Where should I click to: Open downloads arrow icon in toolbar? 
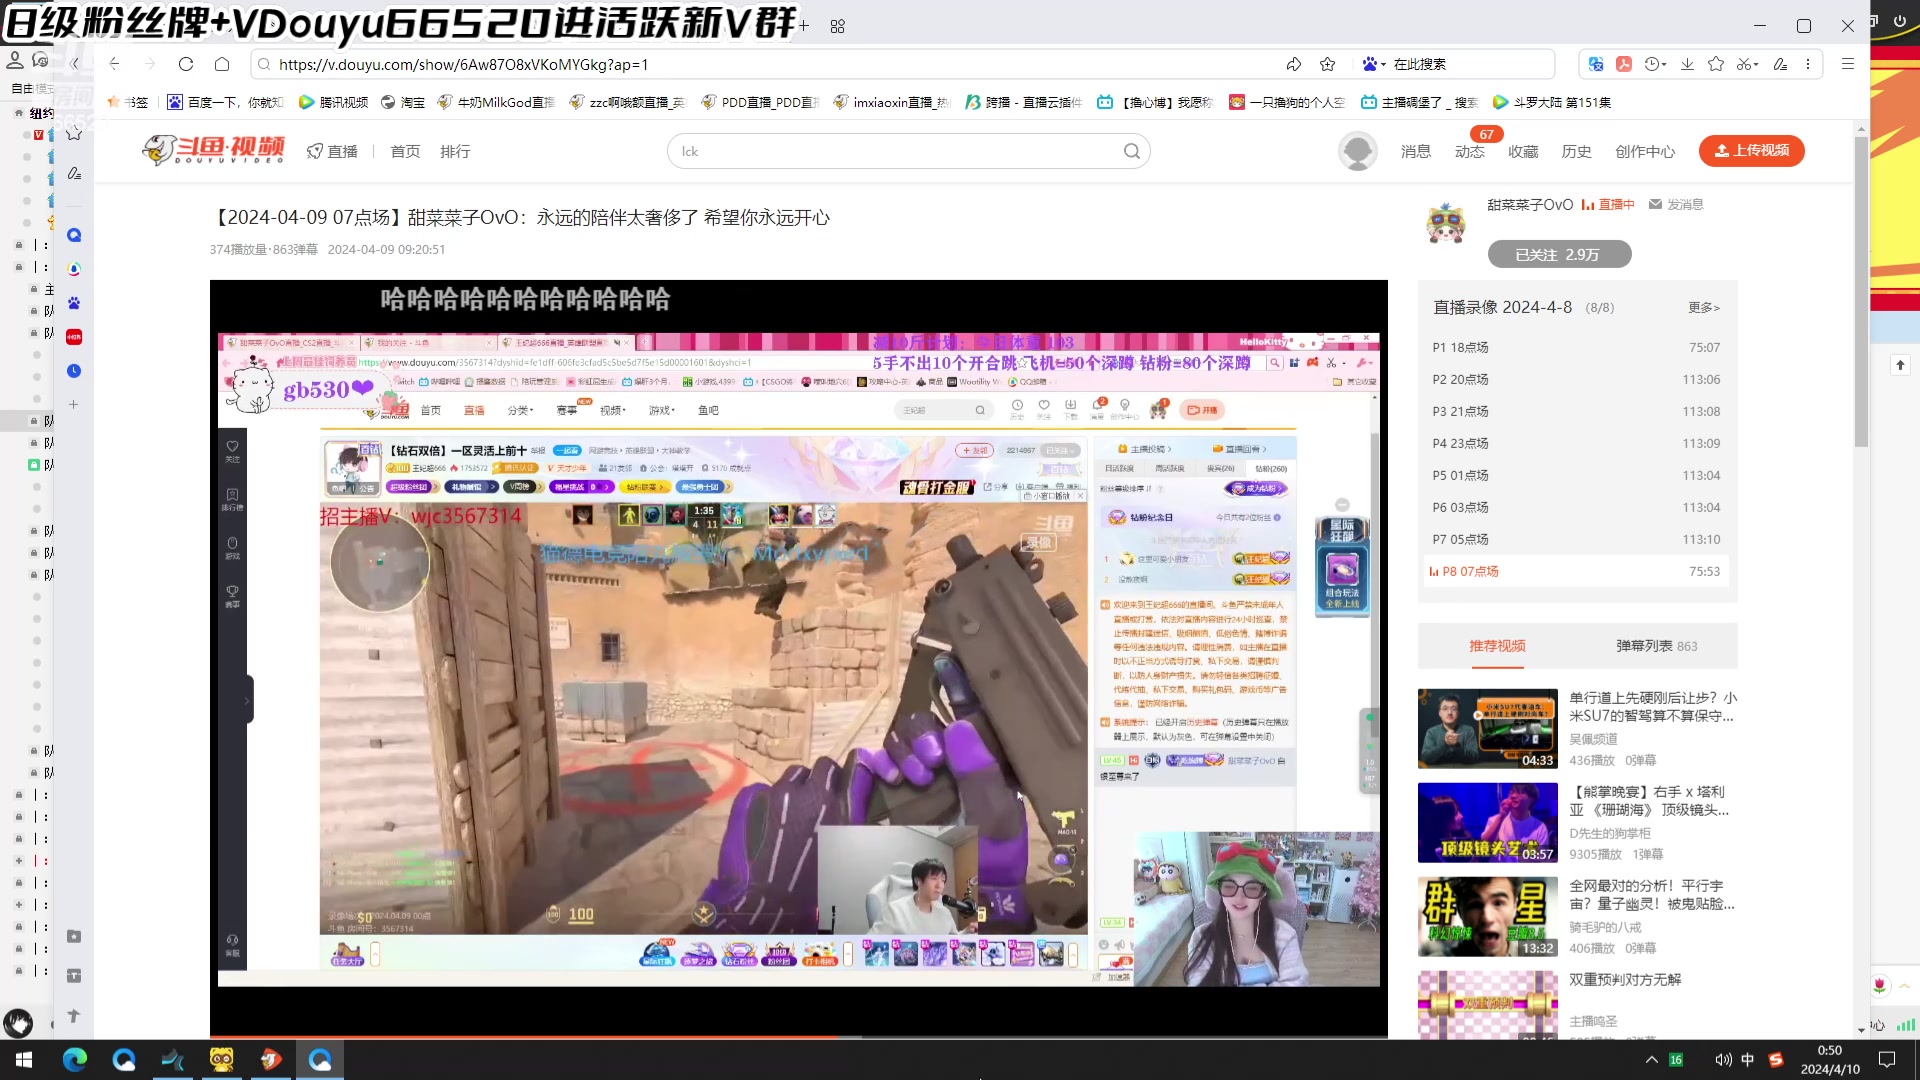1687,64
